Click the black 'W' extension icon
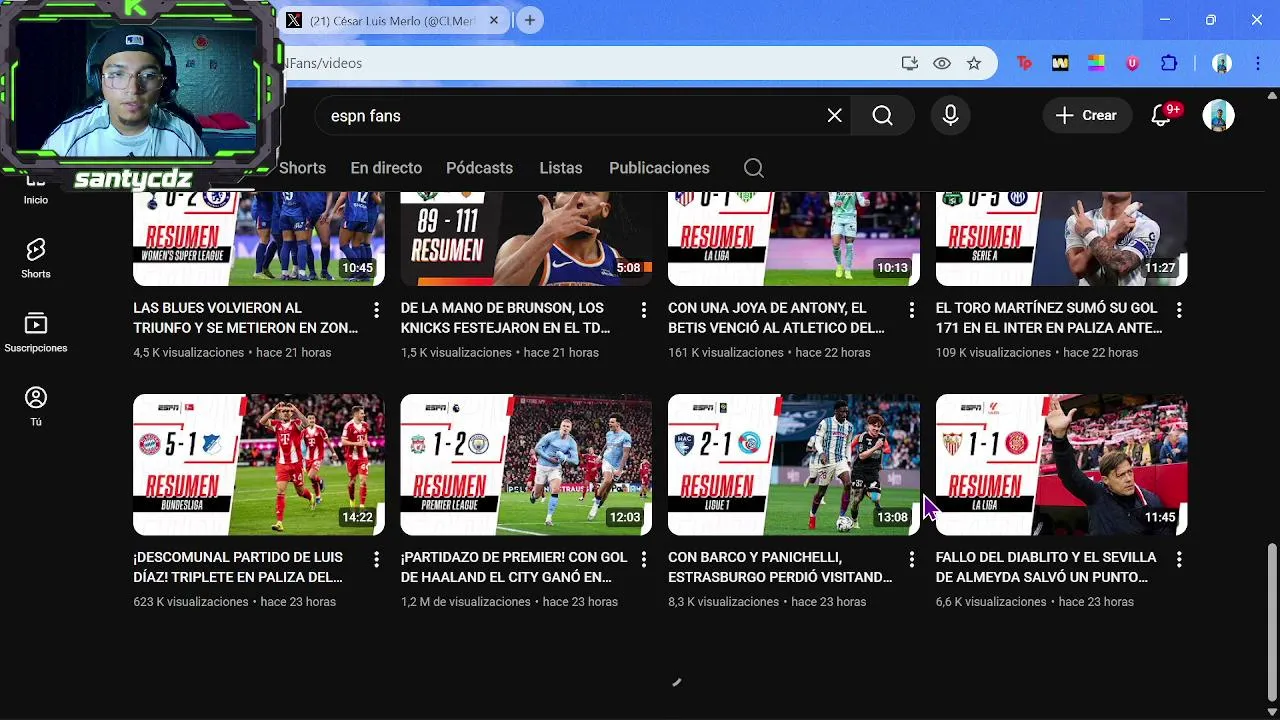Screen dimensions: 1280x720 point(1060,63)
